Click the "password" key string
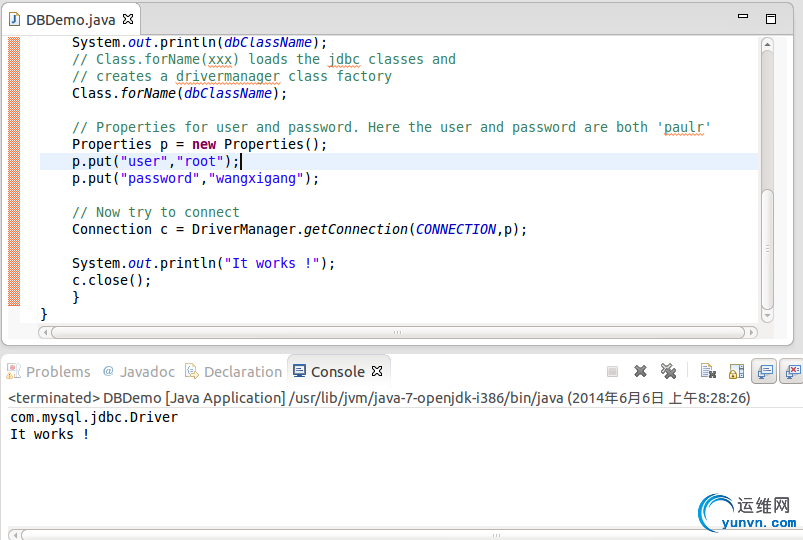Screen dimensions: 803x540 pyautogui.click(x=160, y=178)
